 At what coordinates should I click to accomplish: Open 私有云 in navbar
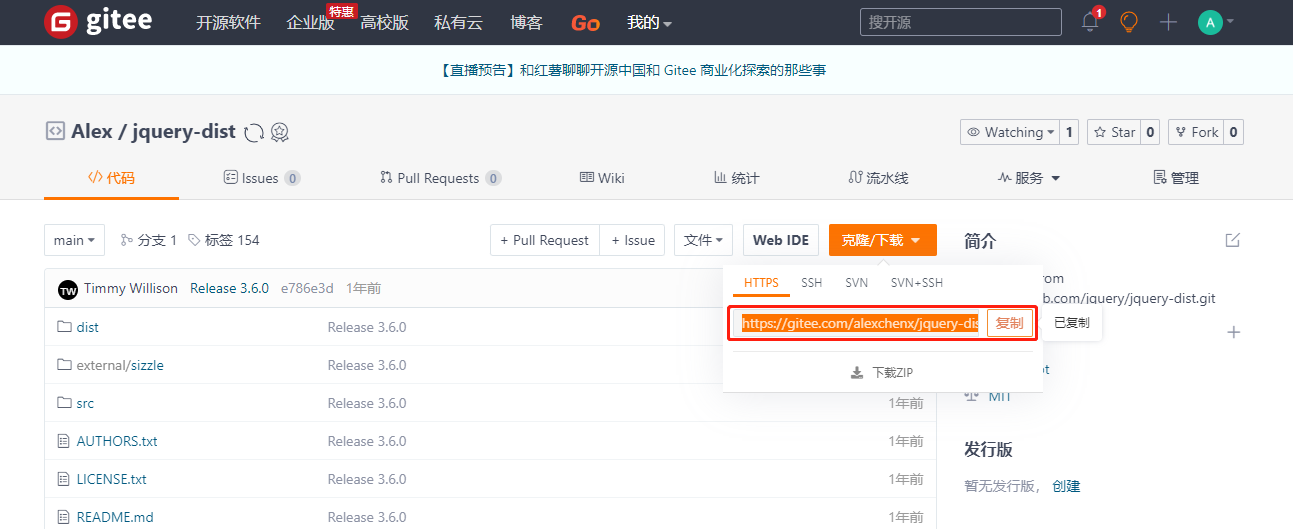click(x=459, y=22)
